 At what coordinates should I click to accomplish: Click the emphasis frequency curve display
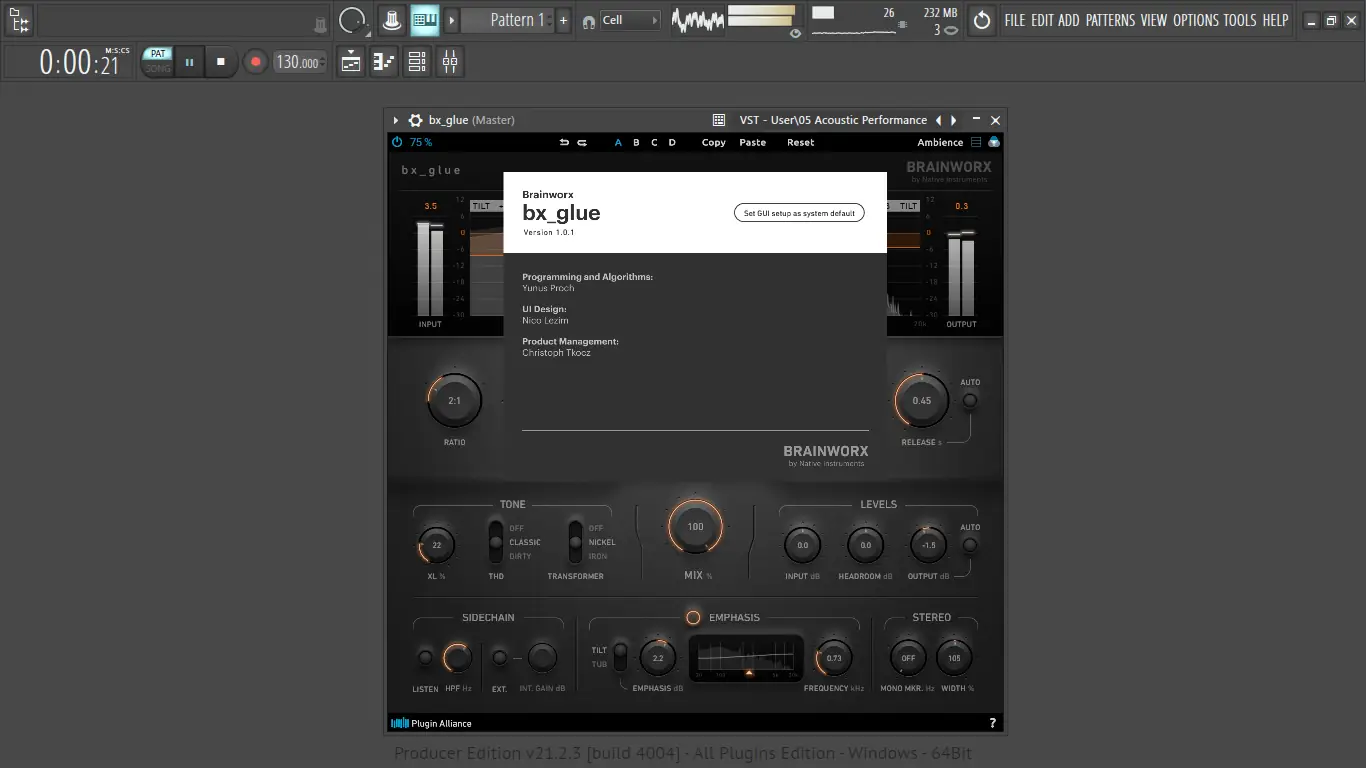[746, 658]
